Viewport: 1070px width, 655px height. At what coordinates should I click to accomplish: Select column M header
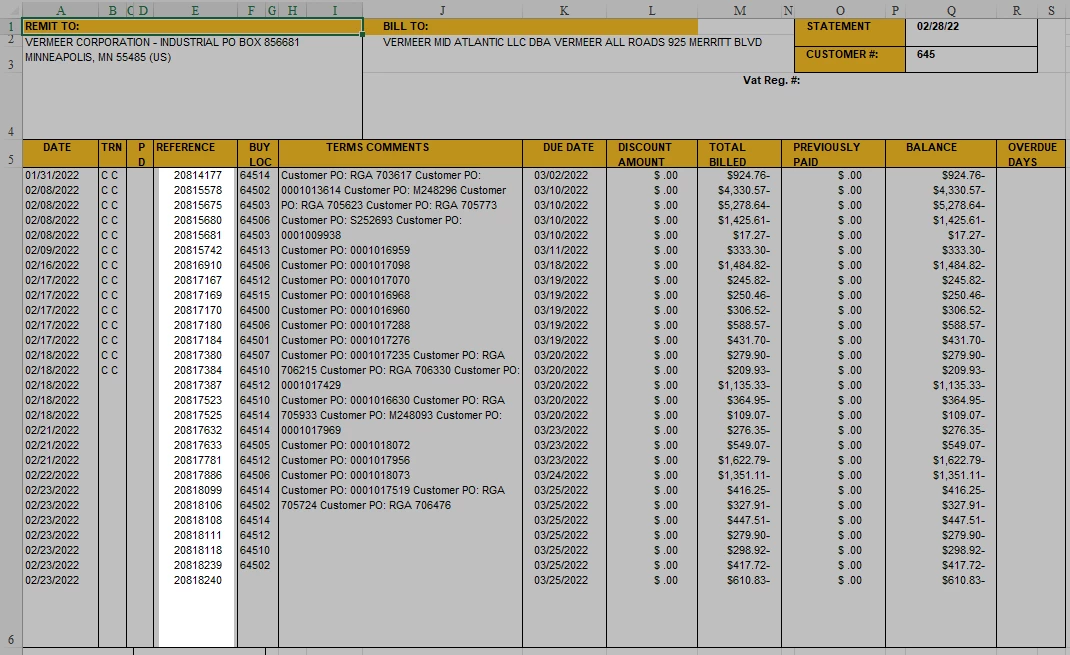740,10
